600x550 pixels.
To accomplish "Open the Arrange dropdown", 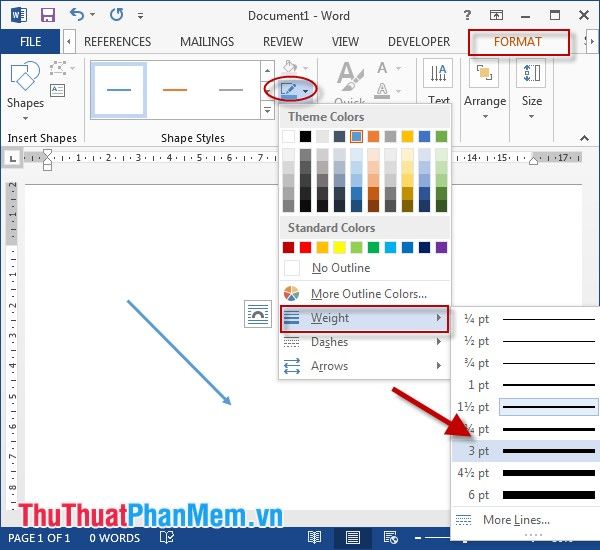I will click(485, 90).
